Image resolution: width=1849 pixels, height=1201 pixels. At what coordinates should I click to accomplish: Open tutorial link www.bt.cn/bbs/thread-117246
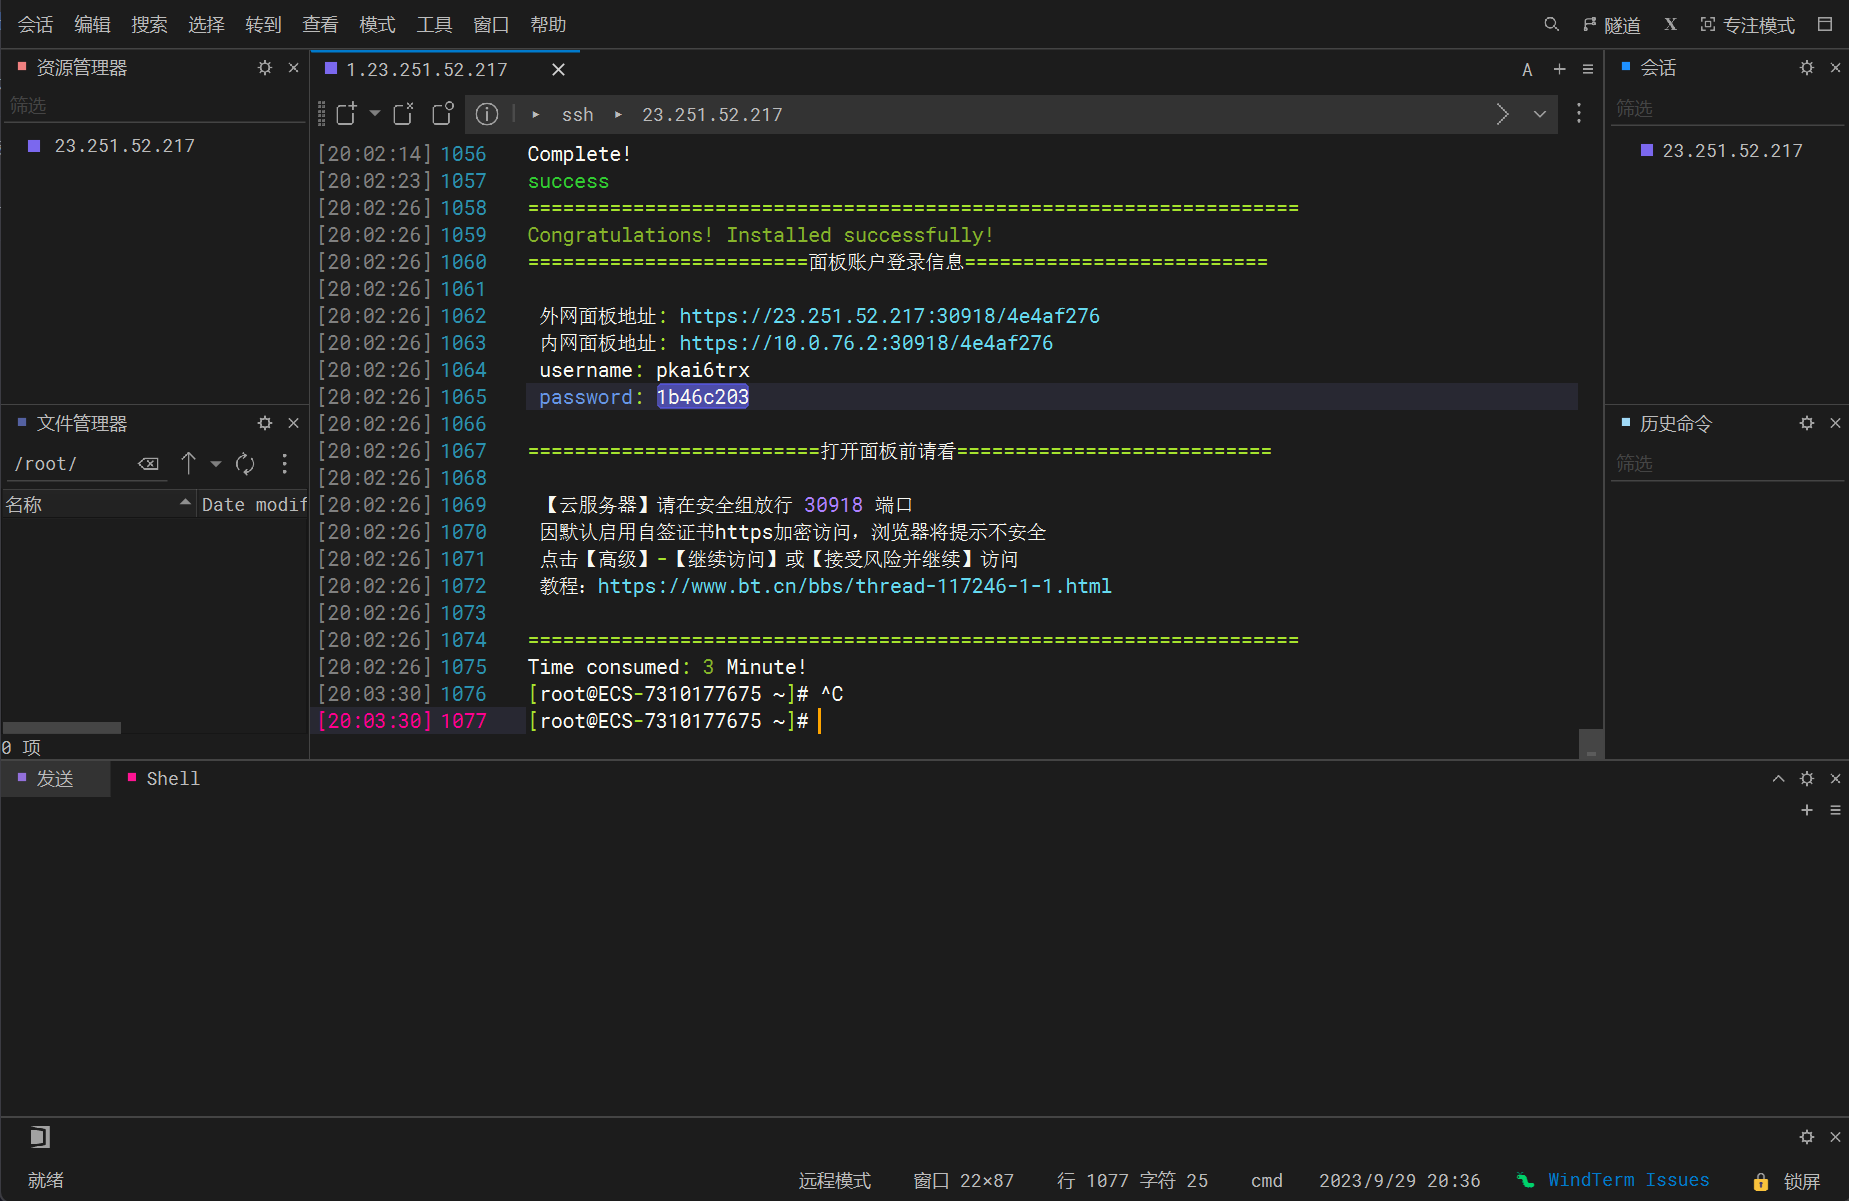pyautogui.click(x=854, y=586)
